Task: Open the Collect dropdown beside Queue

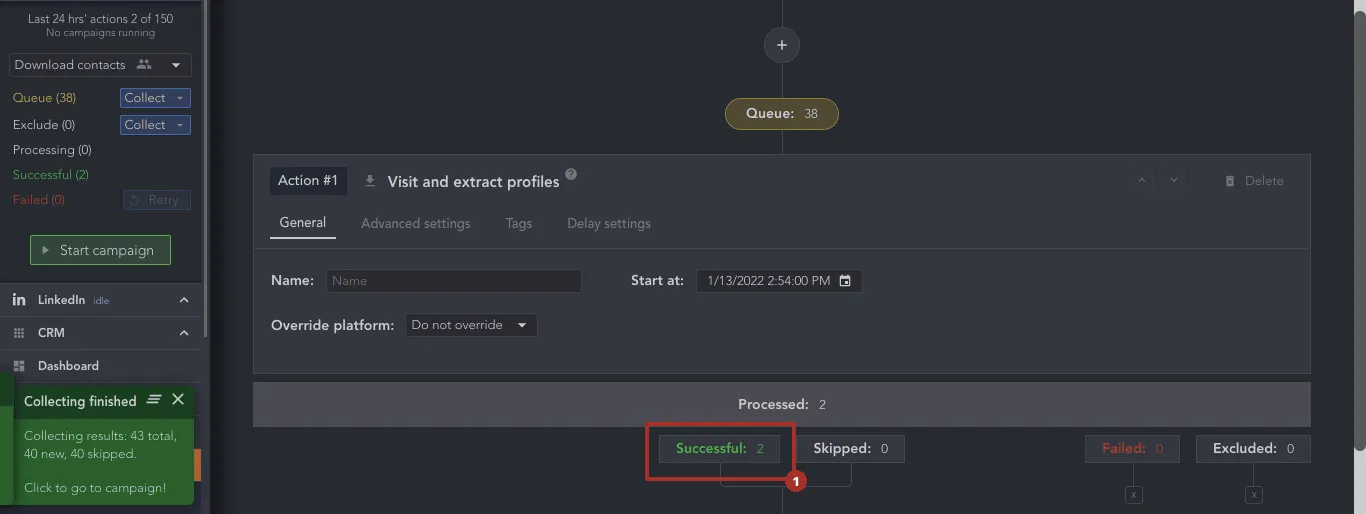Action: coord(155,98)
